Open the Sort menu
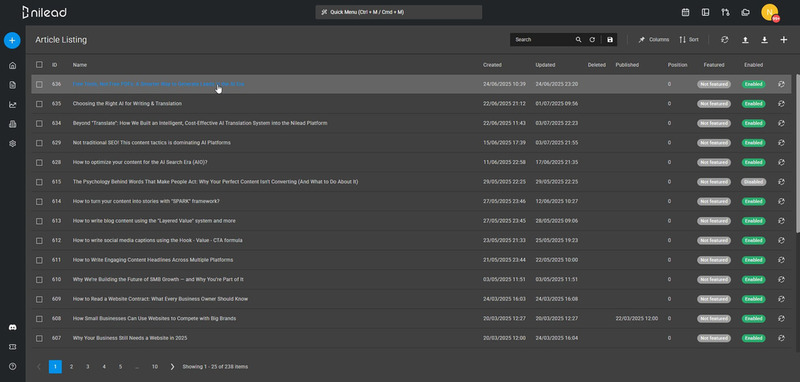800x382 pixels. coord(689,40)
